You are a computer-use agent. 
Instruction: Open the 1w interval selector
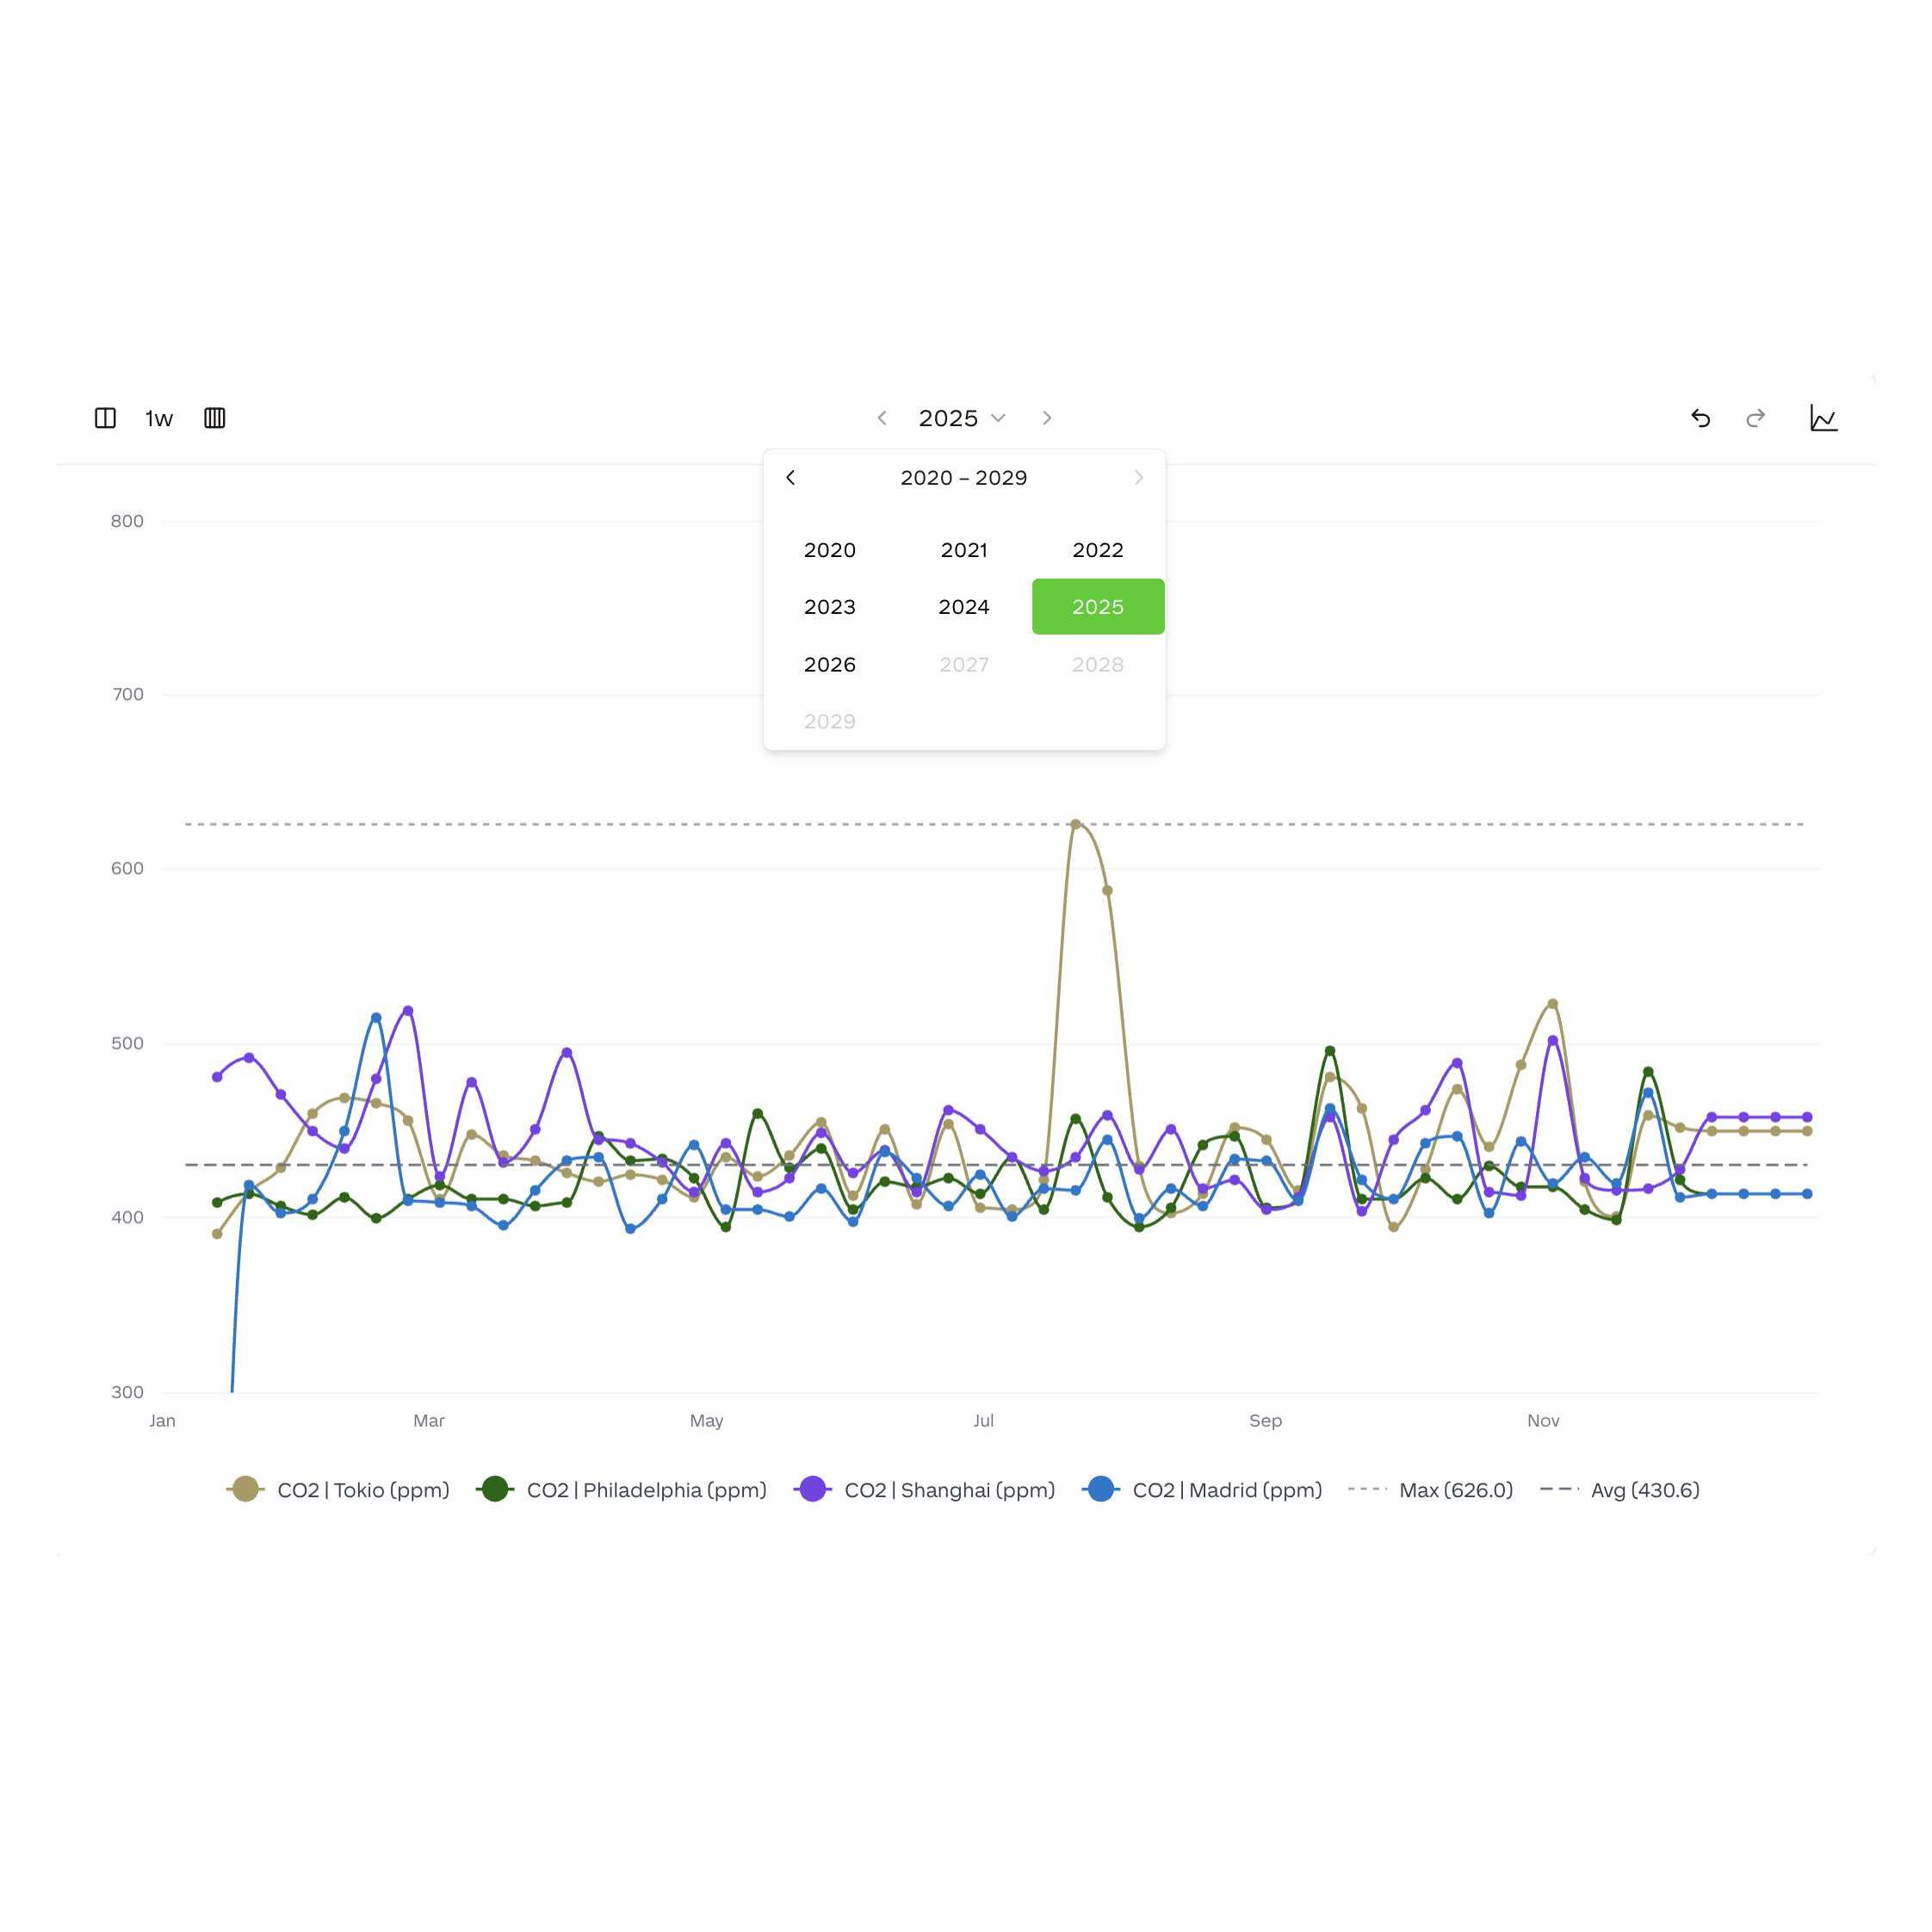[159, 418]
